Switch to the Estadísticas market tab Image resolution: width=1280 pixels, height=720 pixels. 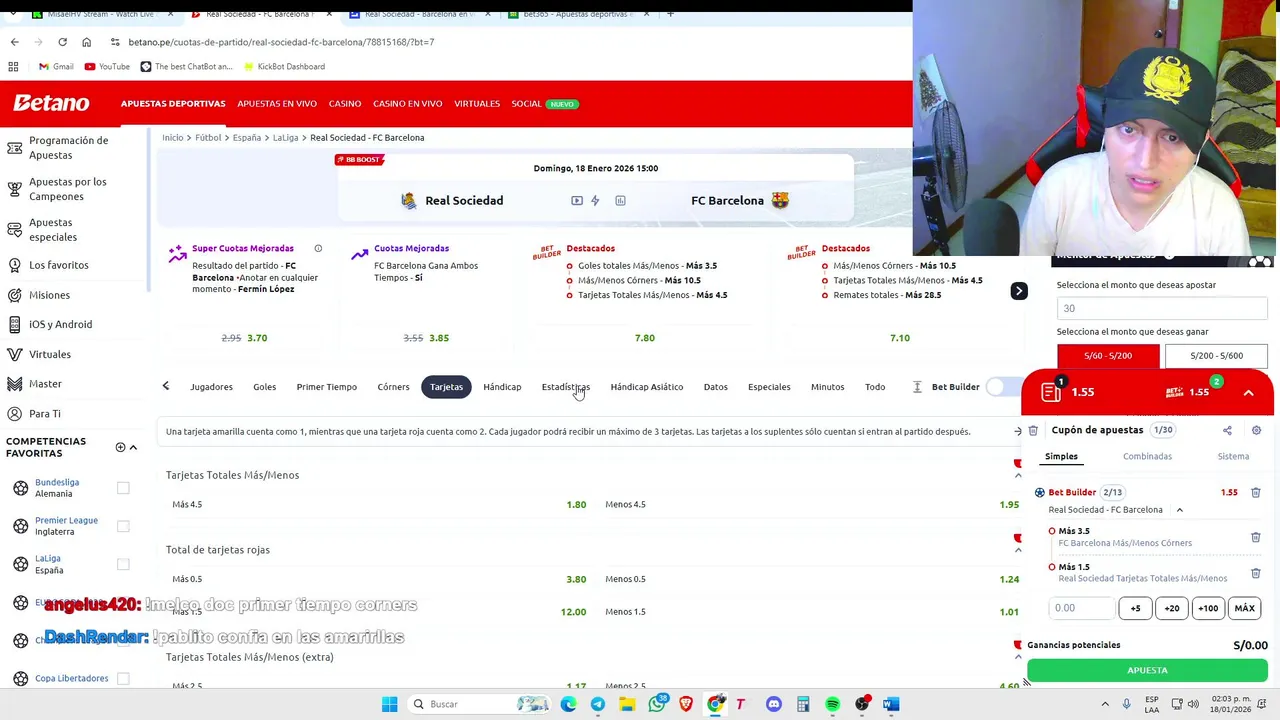[x=566, y=387]
